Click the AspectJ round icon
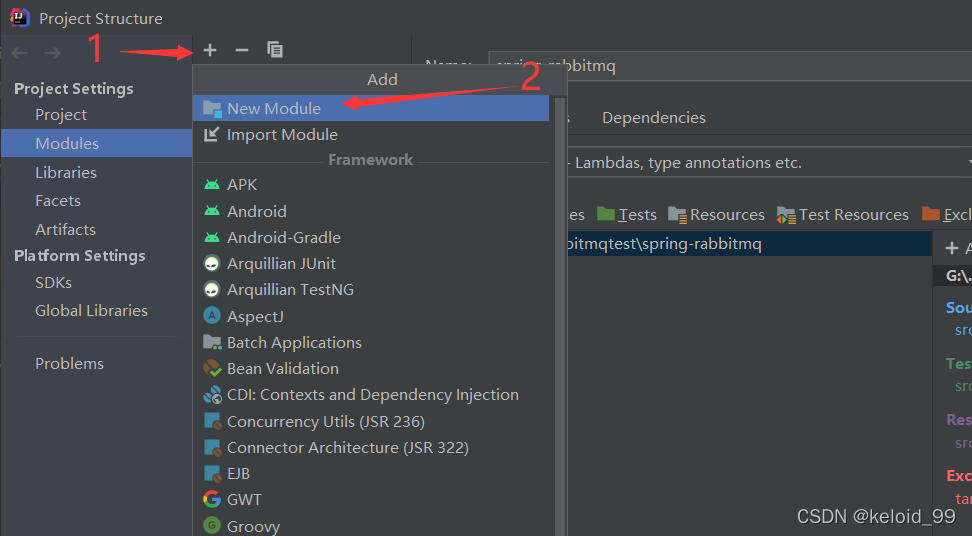Screen dimensions: 972x536 (x=212, y=316)
